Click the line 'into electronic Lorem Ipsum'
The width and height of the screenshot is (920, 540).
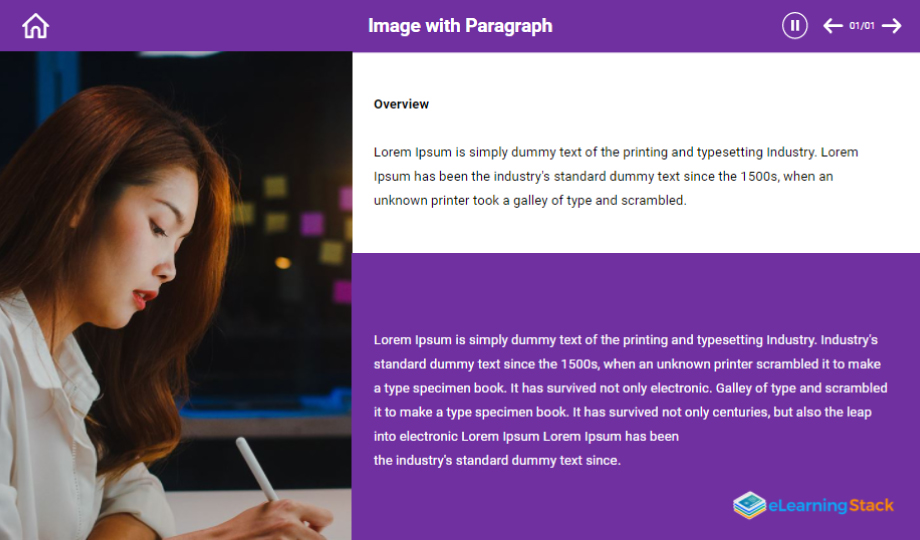(x=526, y=436)
